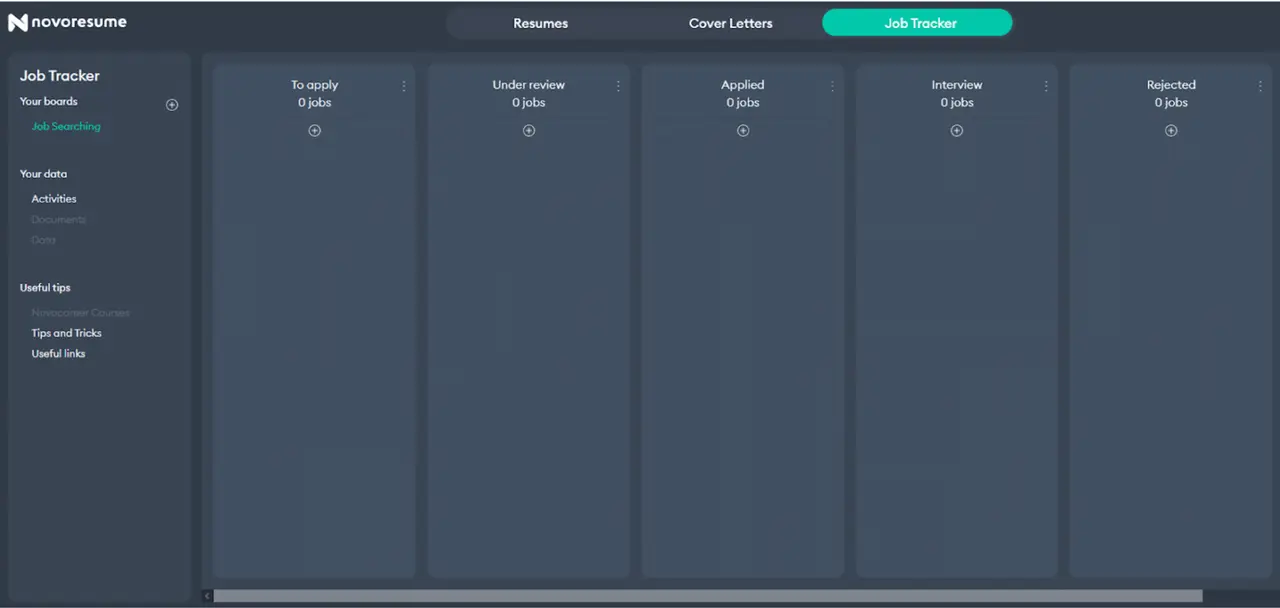View Tips and Tricks
The width and height of the screenshot is (1280, 608).
click(x=66, y=333)
